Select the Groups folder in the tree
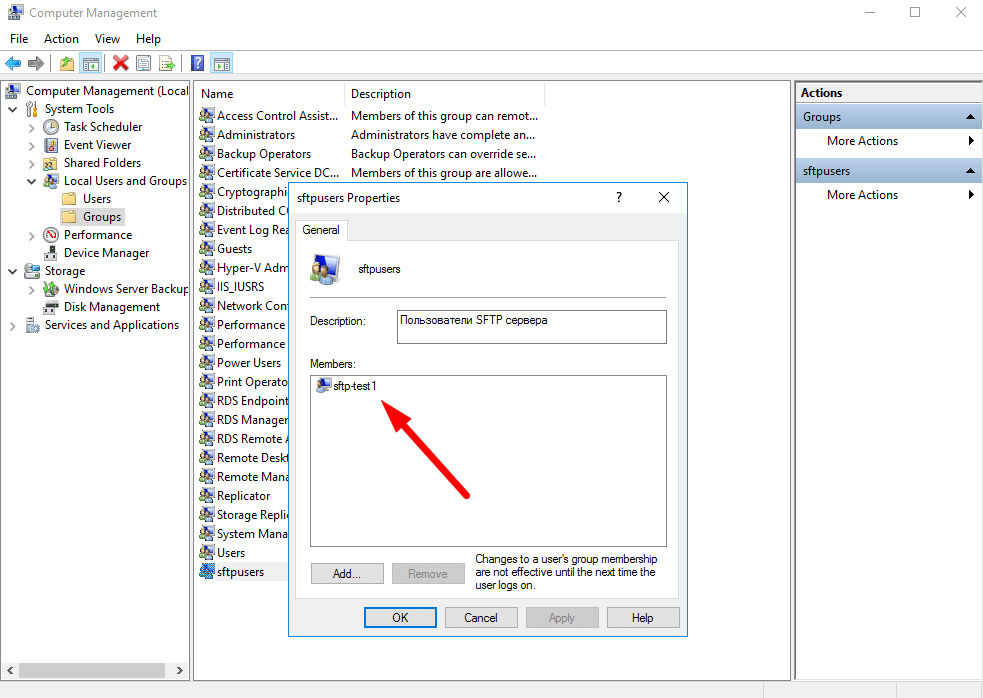Viewport: 983px width, 698px height. tap(102, 217)
